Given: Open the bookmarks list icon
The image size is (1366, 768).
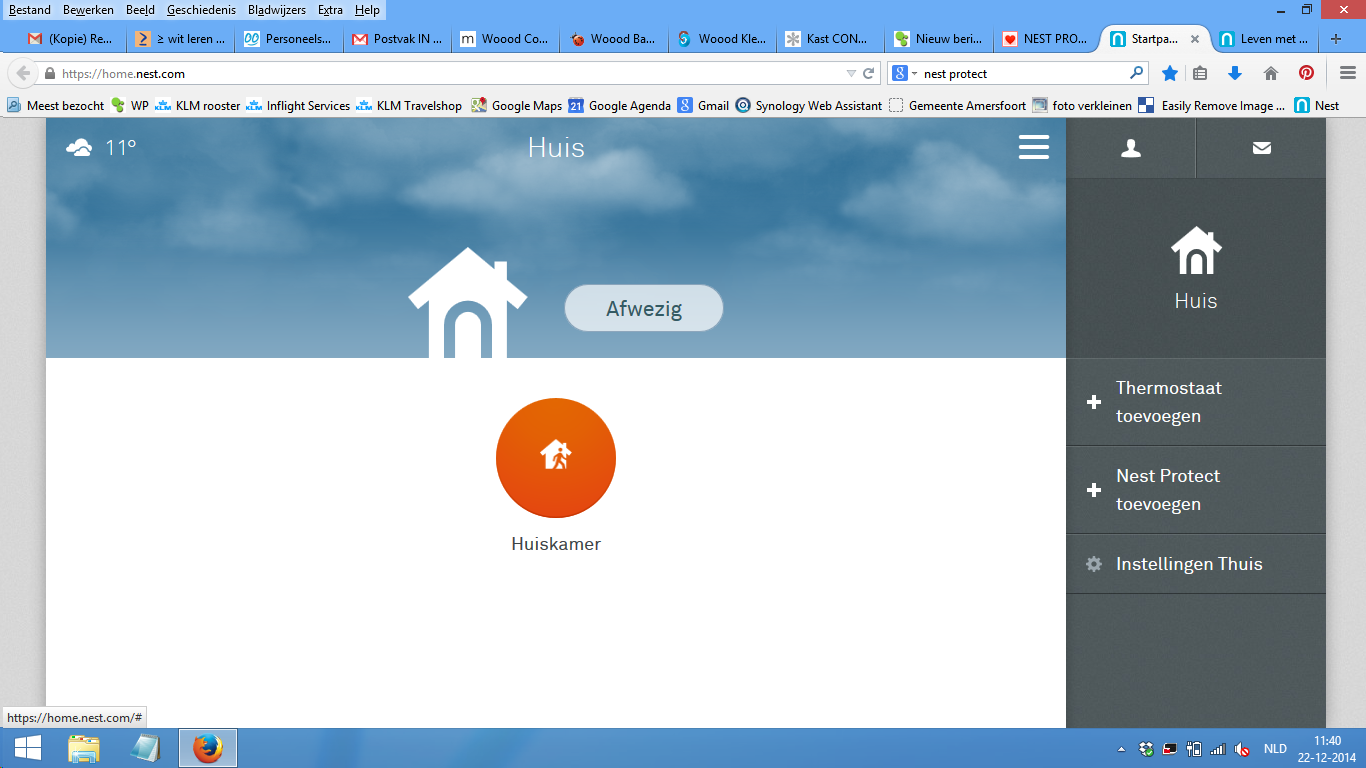Looking at the screenshot, I should (1200, 73).
